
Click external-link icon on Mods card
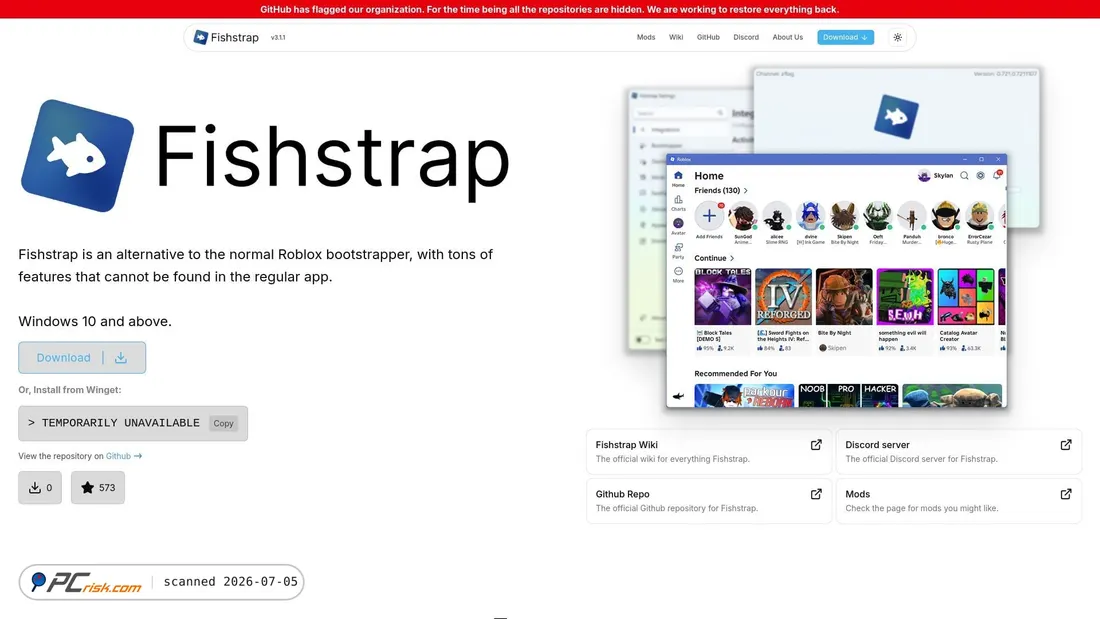tap(1066, 494)
